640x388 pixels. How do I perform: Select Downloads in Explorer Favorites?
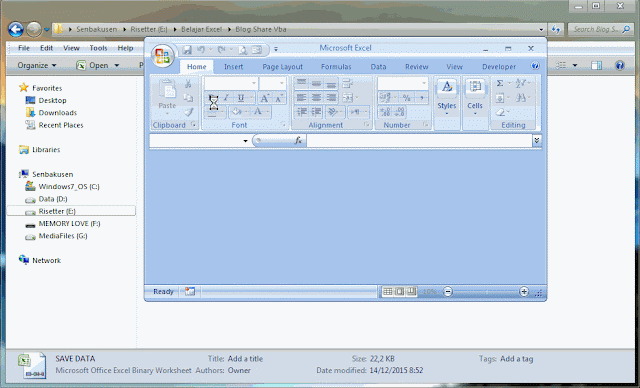tap(58, 113)
